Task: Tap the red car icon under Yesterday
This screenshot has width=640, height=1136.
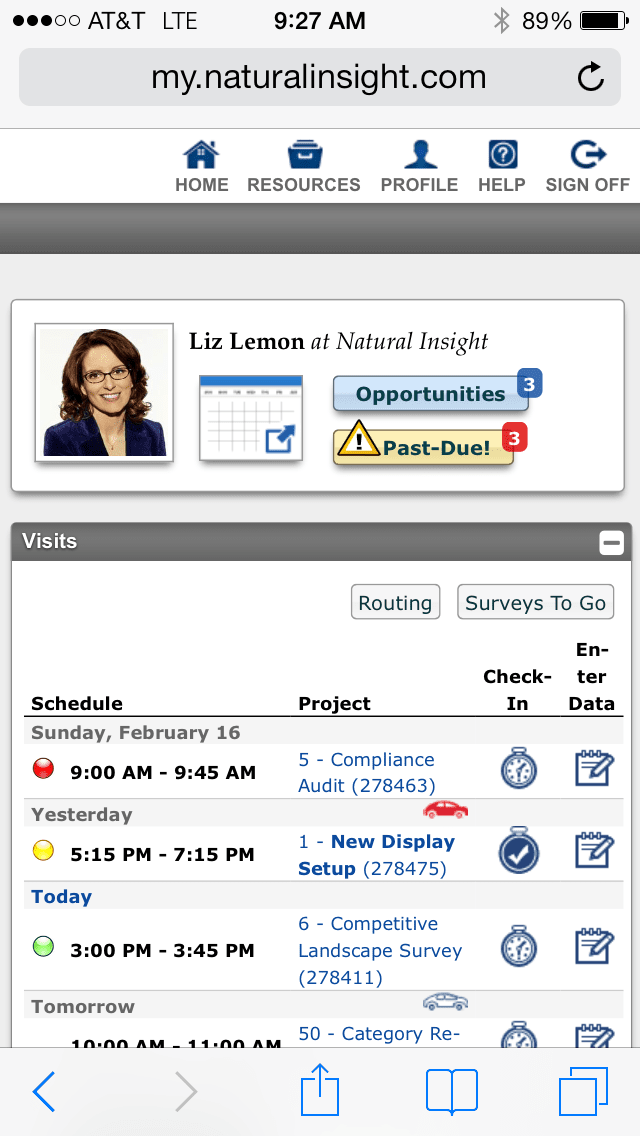Action: 445,809
